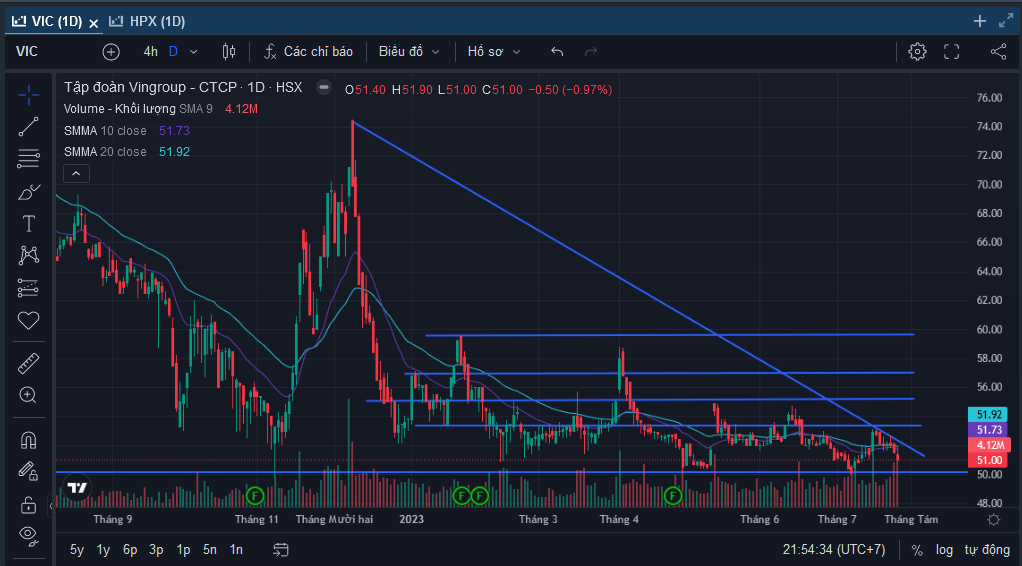Collapse the indicator legend chevron
The width and height of the screenshot is (1022, 566).
click(x=76, y=173)
